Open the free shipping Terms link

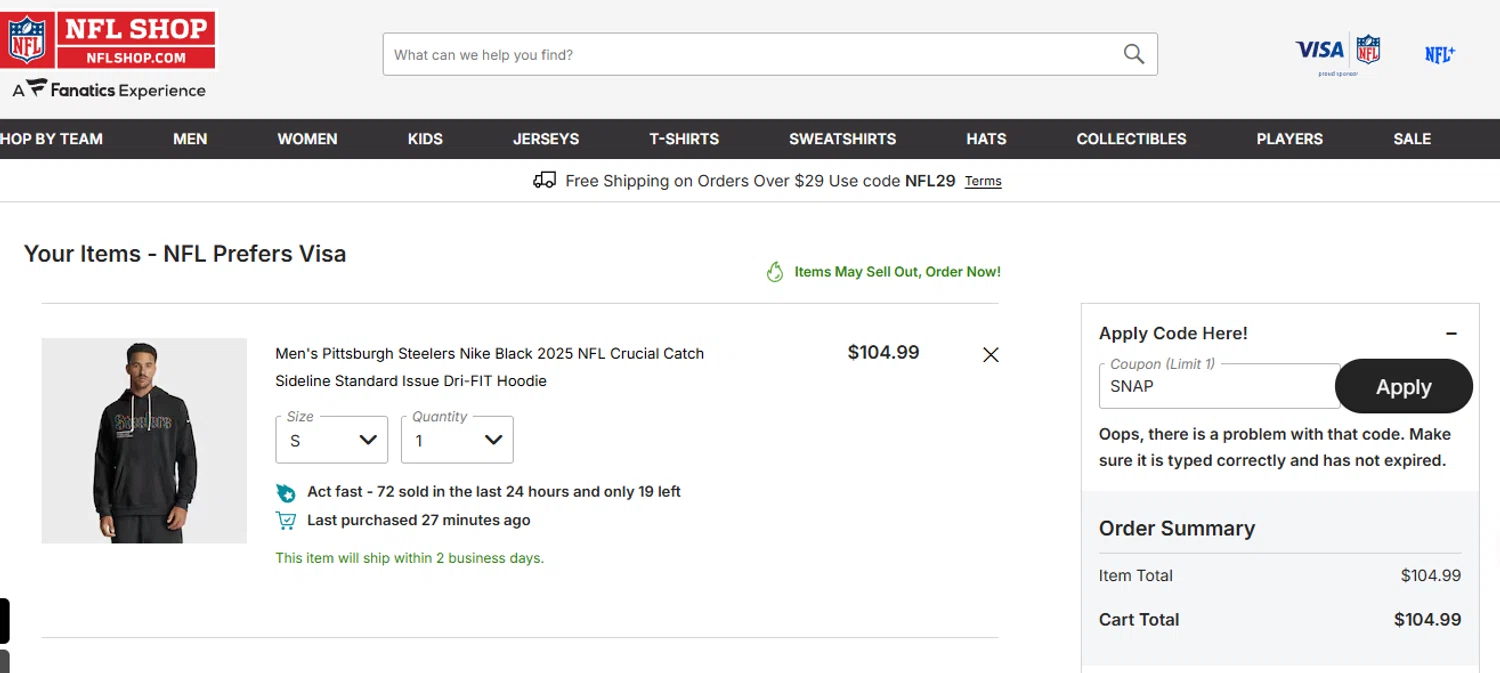pyautogui.click(x=983, y=181)
